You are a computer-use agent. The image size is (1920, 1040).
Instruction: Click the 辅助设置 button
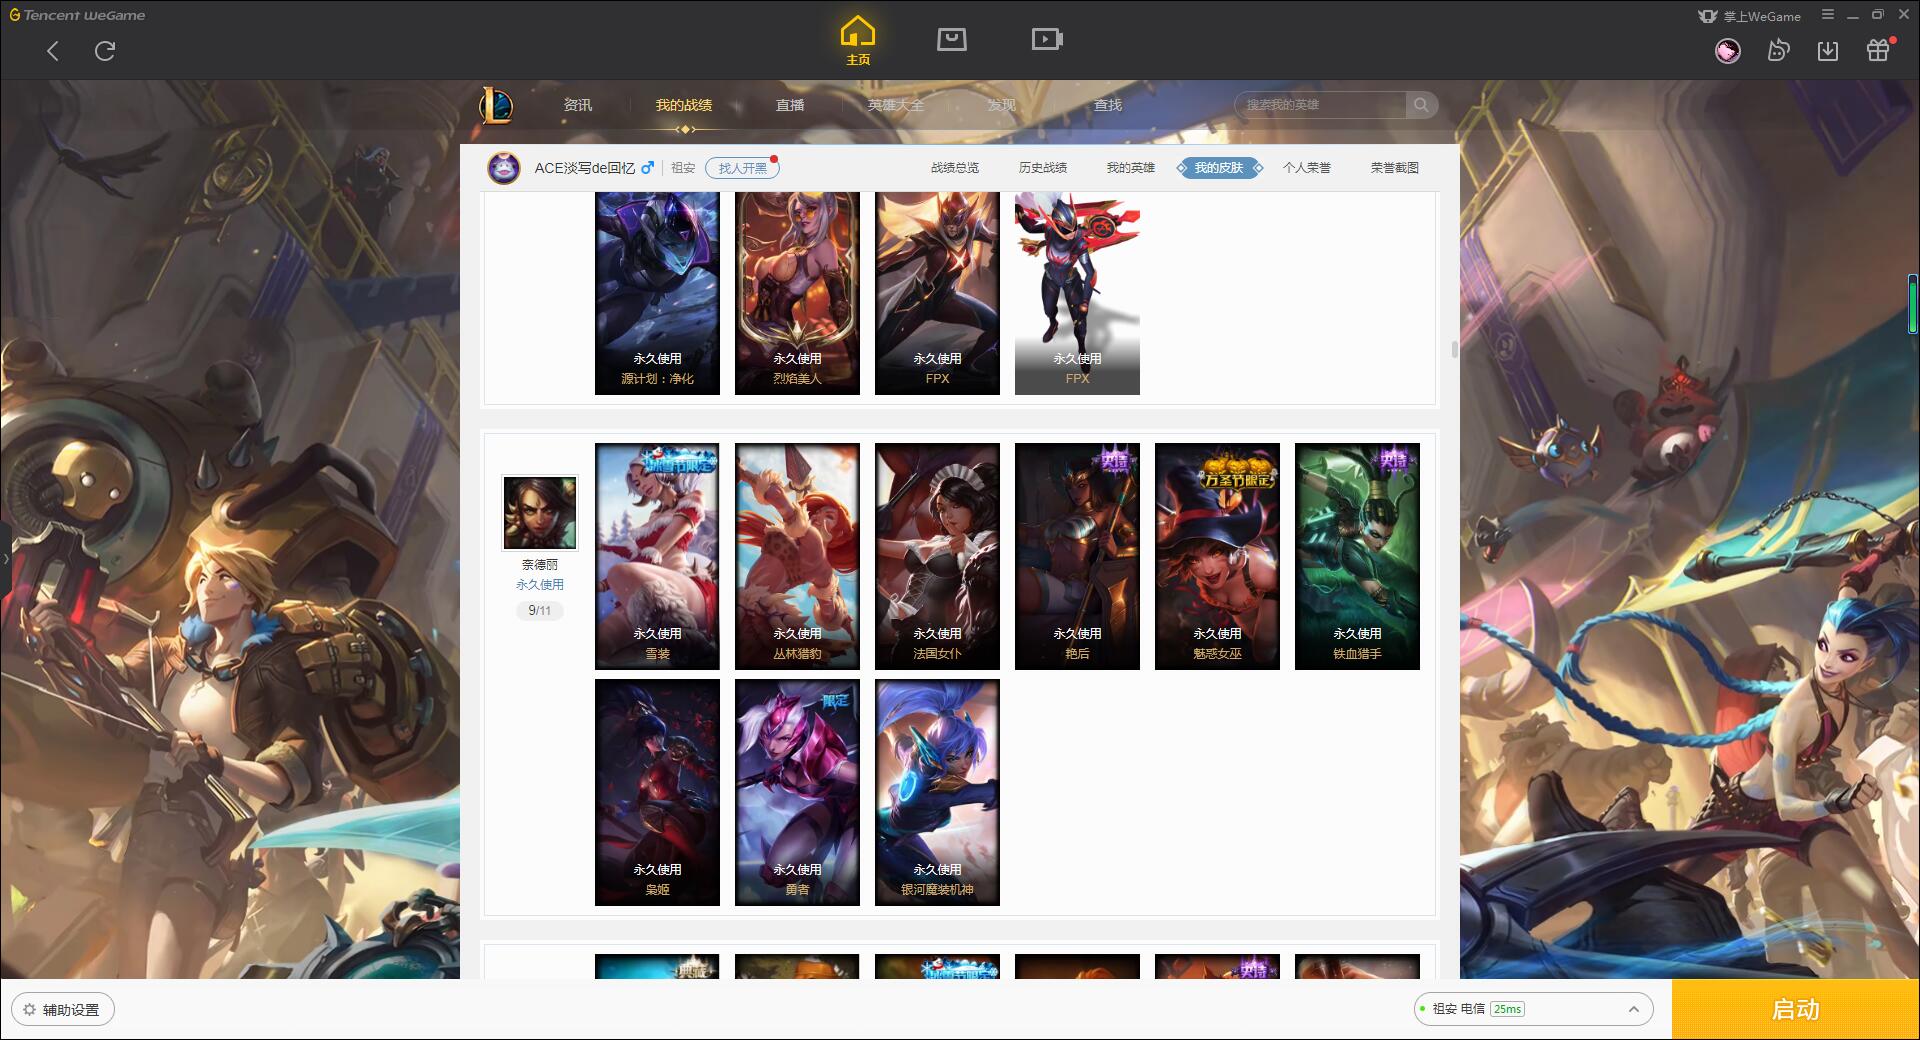[x=63, y=1009]
